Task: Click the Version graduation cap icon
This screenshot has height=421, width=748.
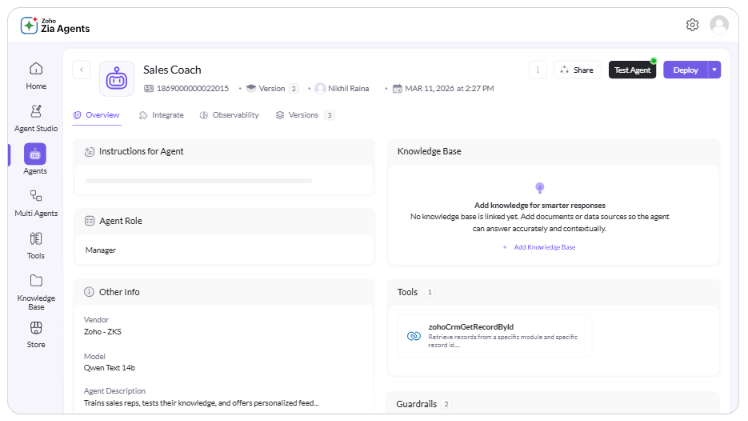Action: [251, 88]
